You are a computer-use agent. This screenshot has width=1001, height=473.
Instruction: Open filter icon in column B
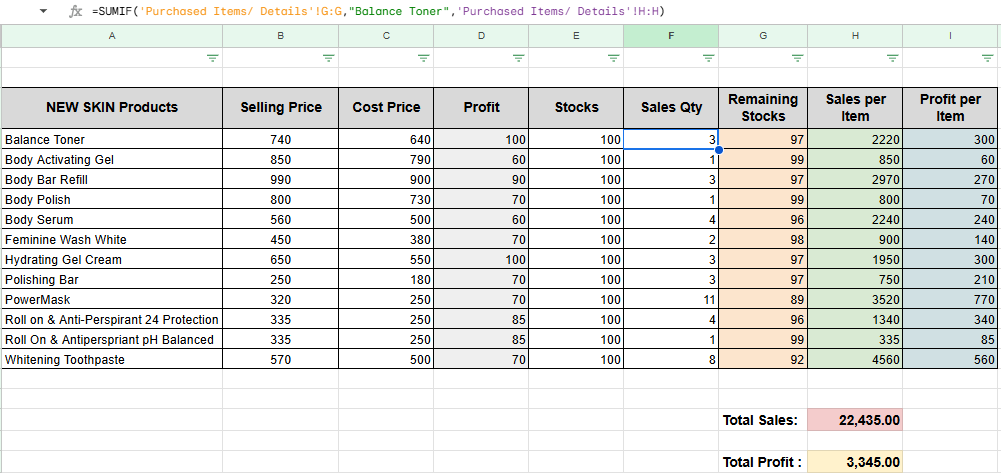tap(328, 58)
